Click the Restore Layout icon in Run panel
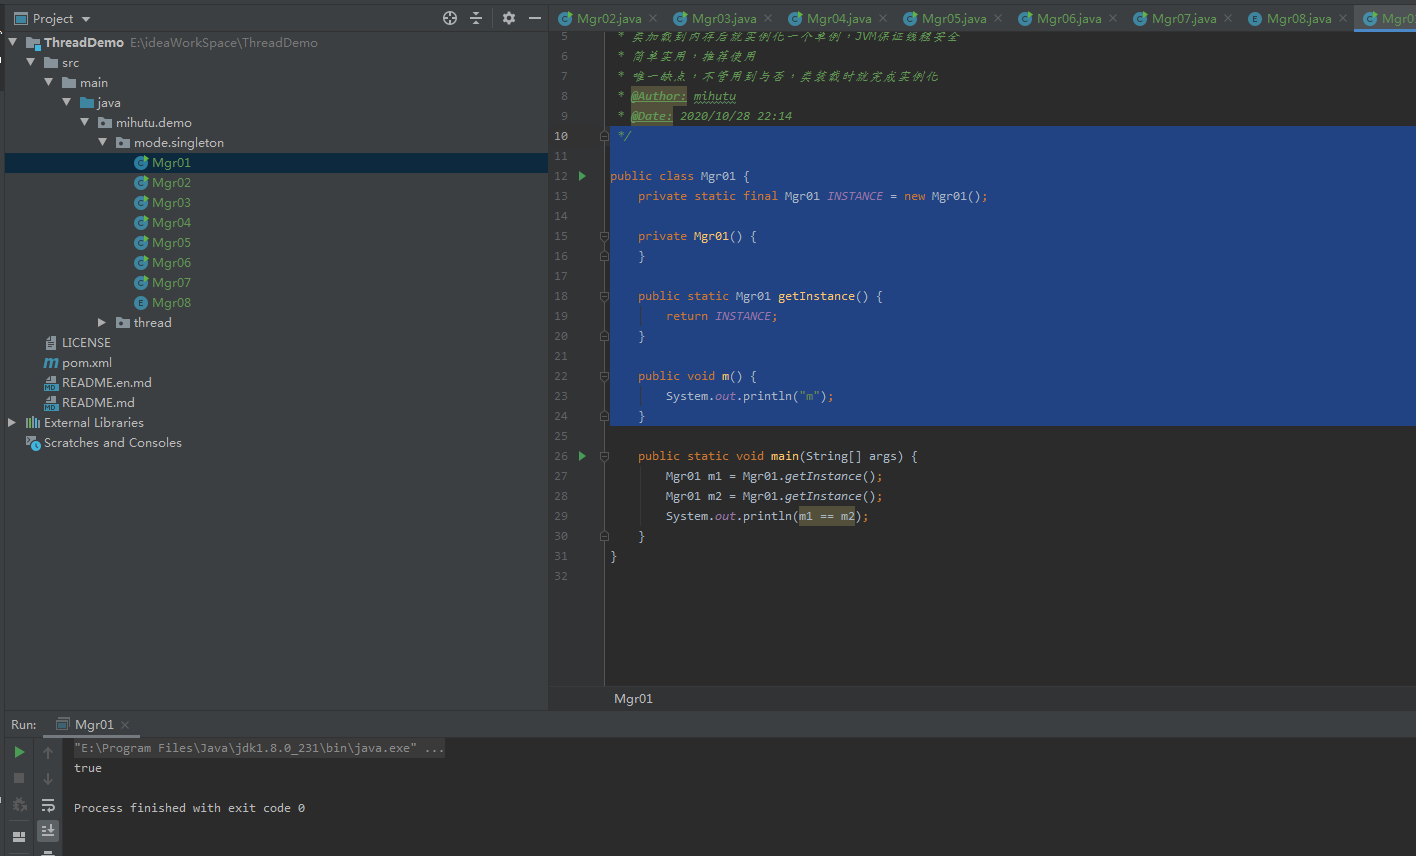Screen dimensions: 1416x856 pos(19,836)
